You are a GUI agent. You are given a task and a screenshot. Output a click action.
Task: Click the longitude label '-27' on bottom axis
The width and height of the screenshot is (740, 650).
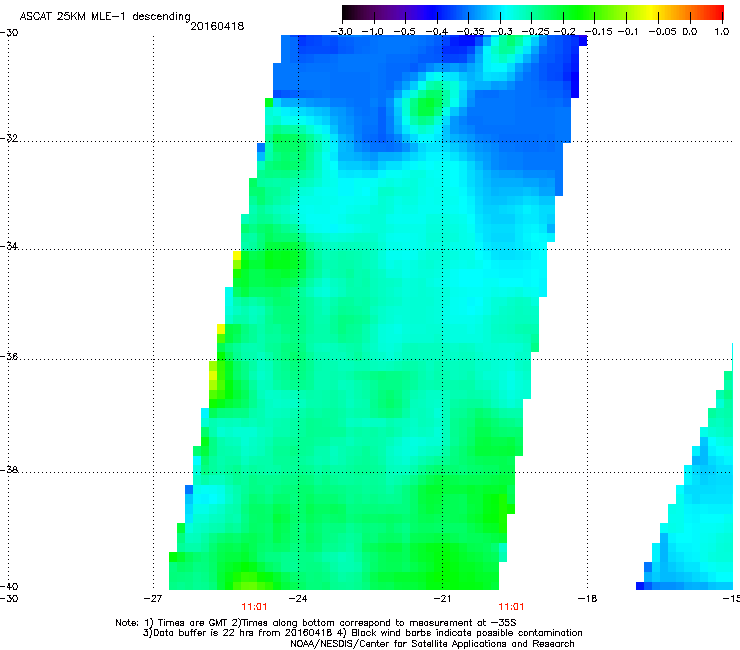(153, 599)
